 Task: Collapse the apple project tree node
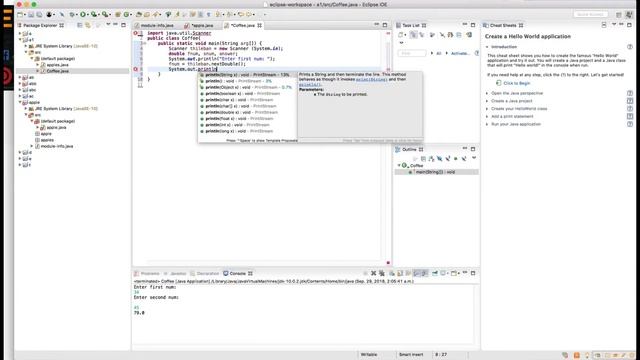pos(20,102)
